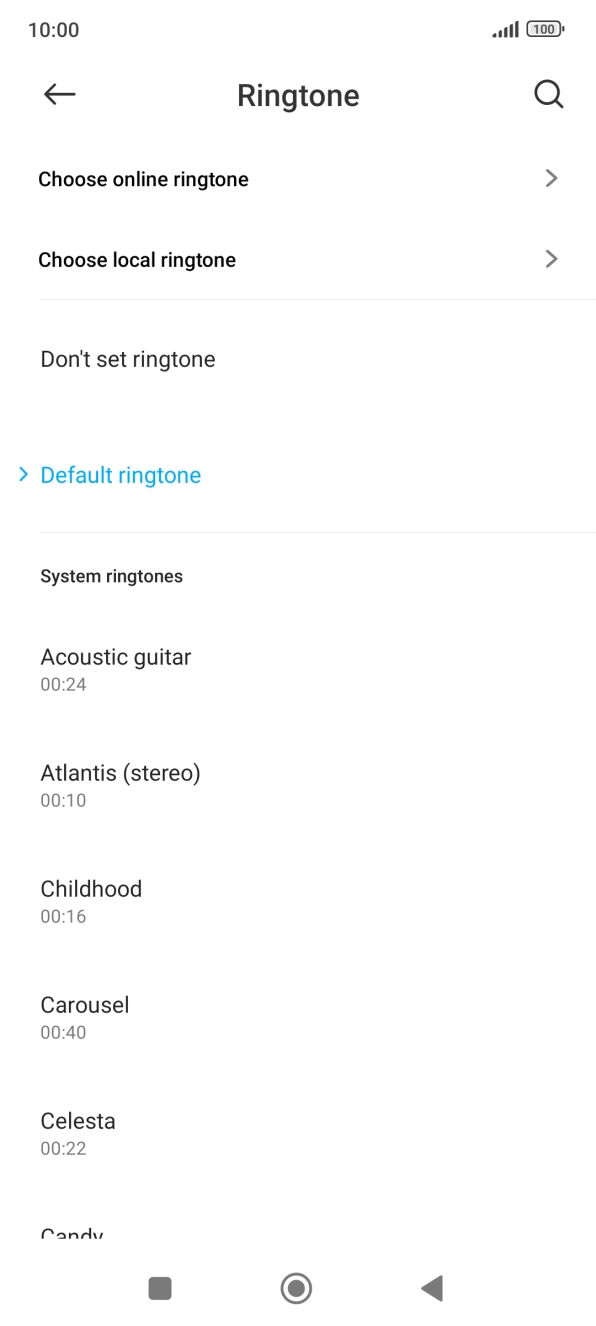Tap the recents square in the navigation bar
This screenshot has height=1326, width=596.
(x=159, y=1288)
